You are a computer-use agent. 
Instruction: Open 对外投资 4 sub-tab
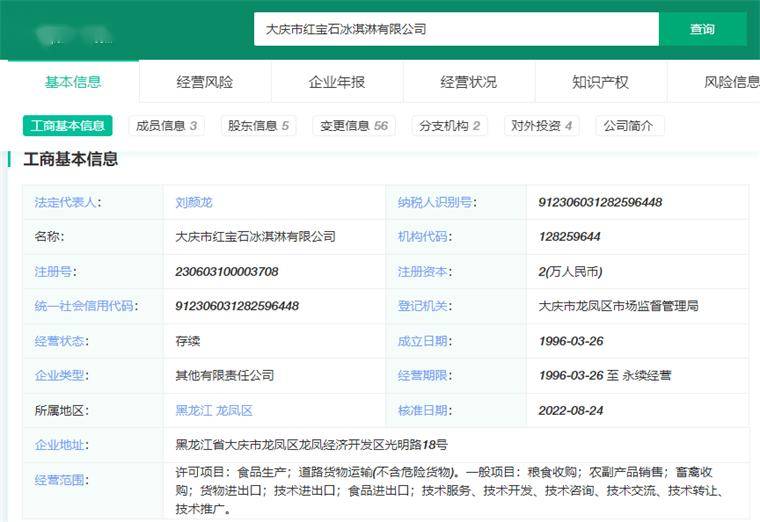541,126
